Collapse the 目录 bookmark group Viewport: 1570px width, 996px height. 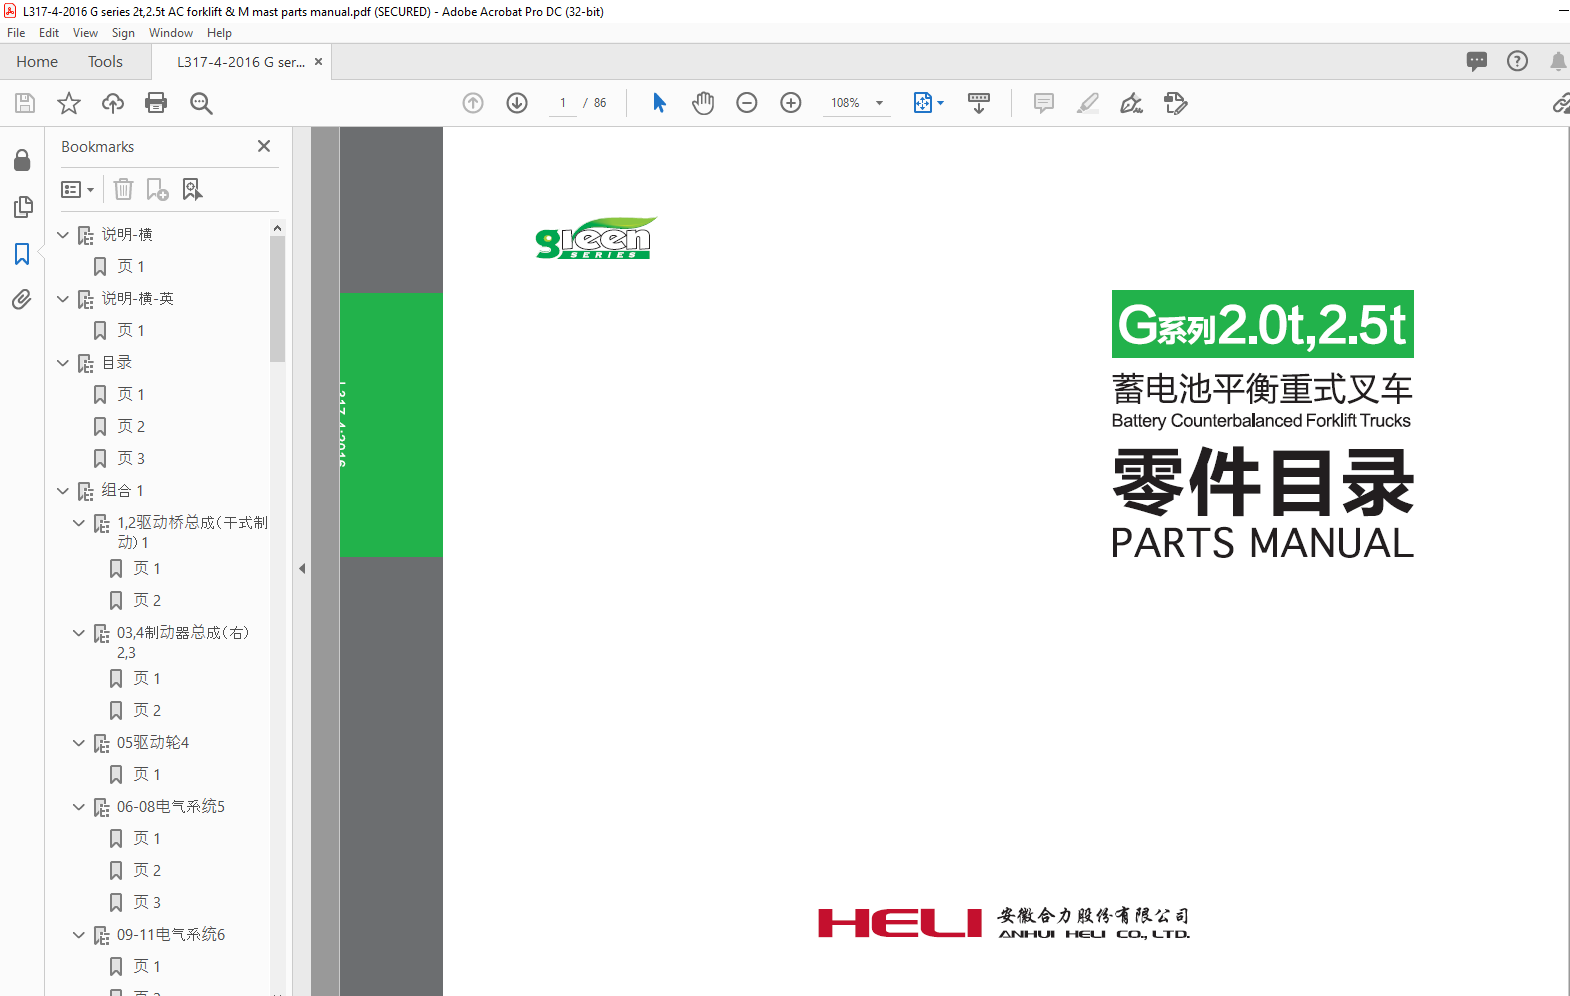[63, 363]
